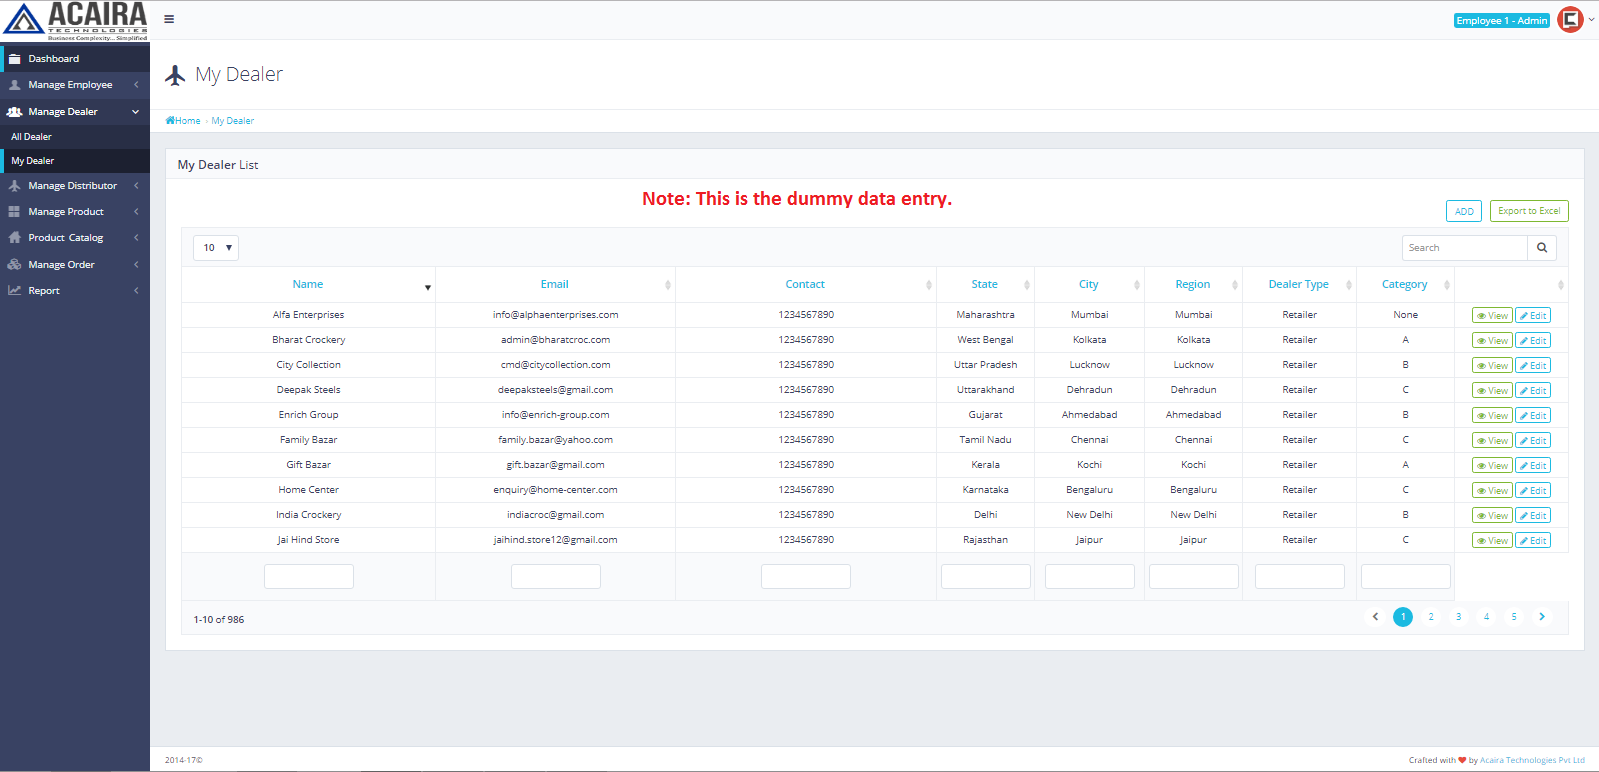The height and width of the screenshot is (772, 1599).
Task: Click the Export to Excel button
Action: click(x=1528, y=211)
